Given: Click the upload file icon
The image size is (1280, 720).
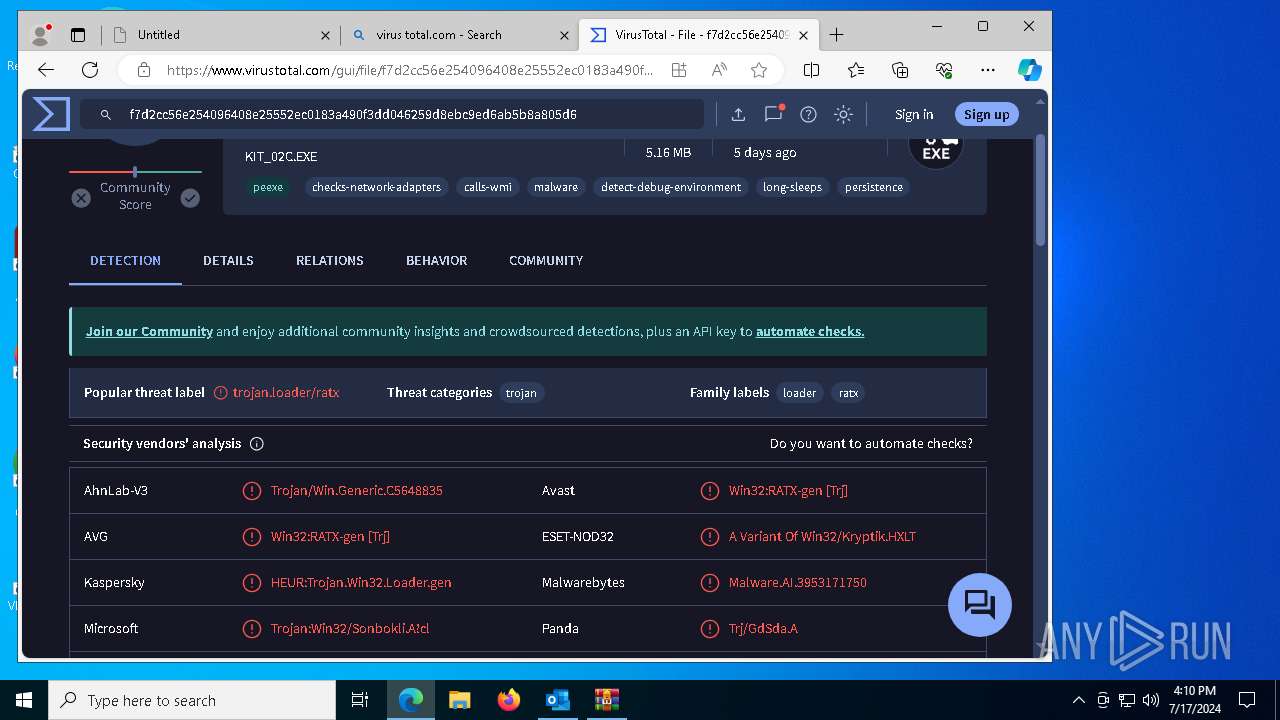Looking at the screenshot, I should [x=738, y=114].
